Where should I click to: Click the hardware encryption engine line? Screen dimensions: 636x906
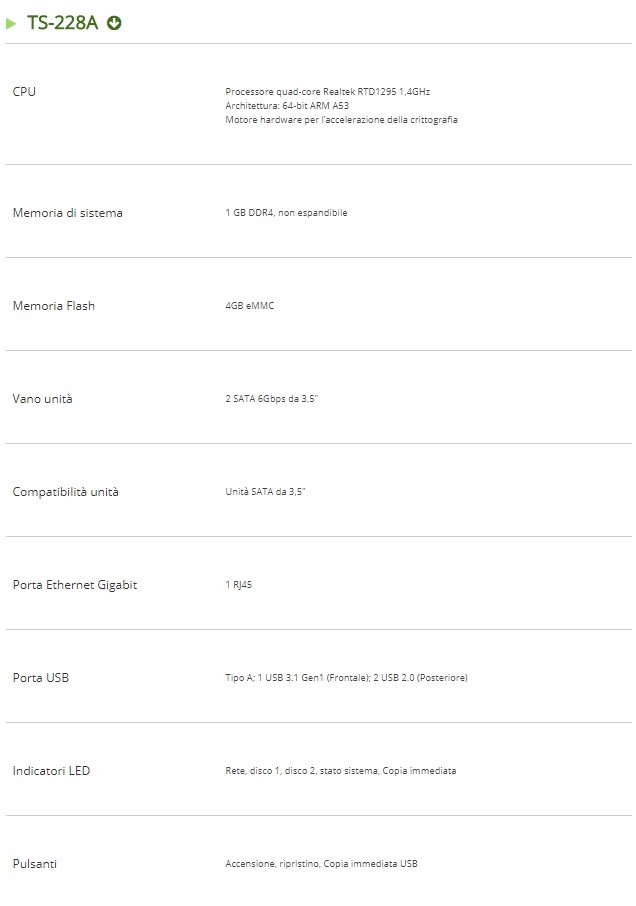(x=341, y=120)
